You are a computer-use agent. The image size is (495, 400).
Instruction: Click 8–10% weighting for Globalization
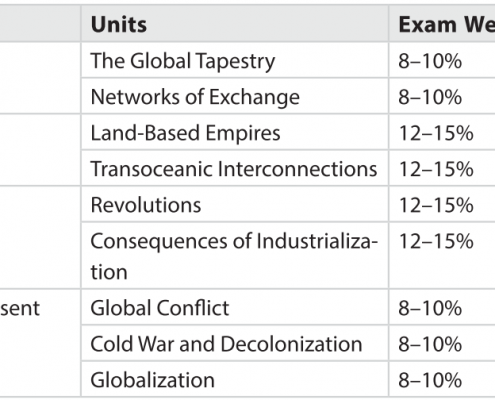[430, 380]
